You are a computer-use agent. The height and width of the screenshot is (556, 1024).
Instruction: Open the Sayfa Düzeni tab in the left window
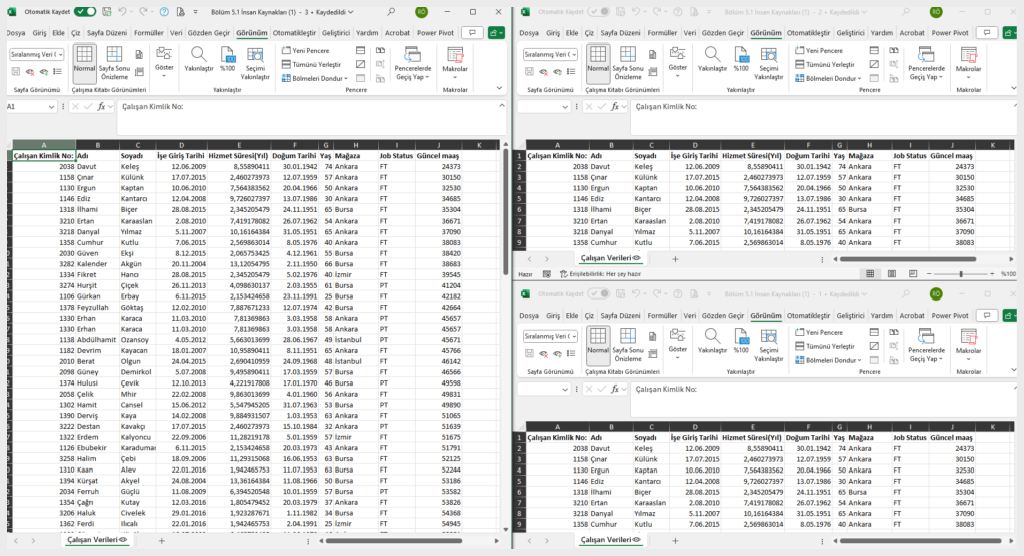(106, 33)
